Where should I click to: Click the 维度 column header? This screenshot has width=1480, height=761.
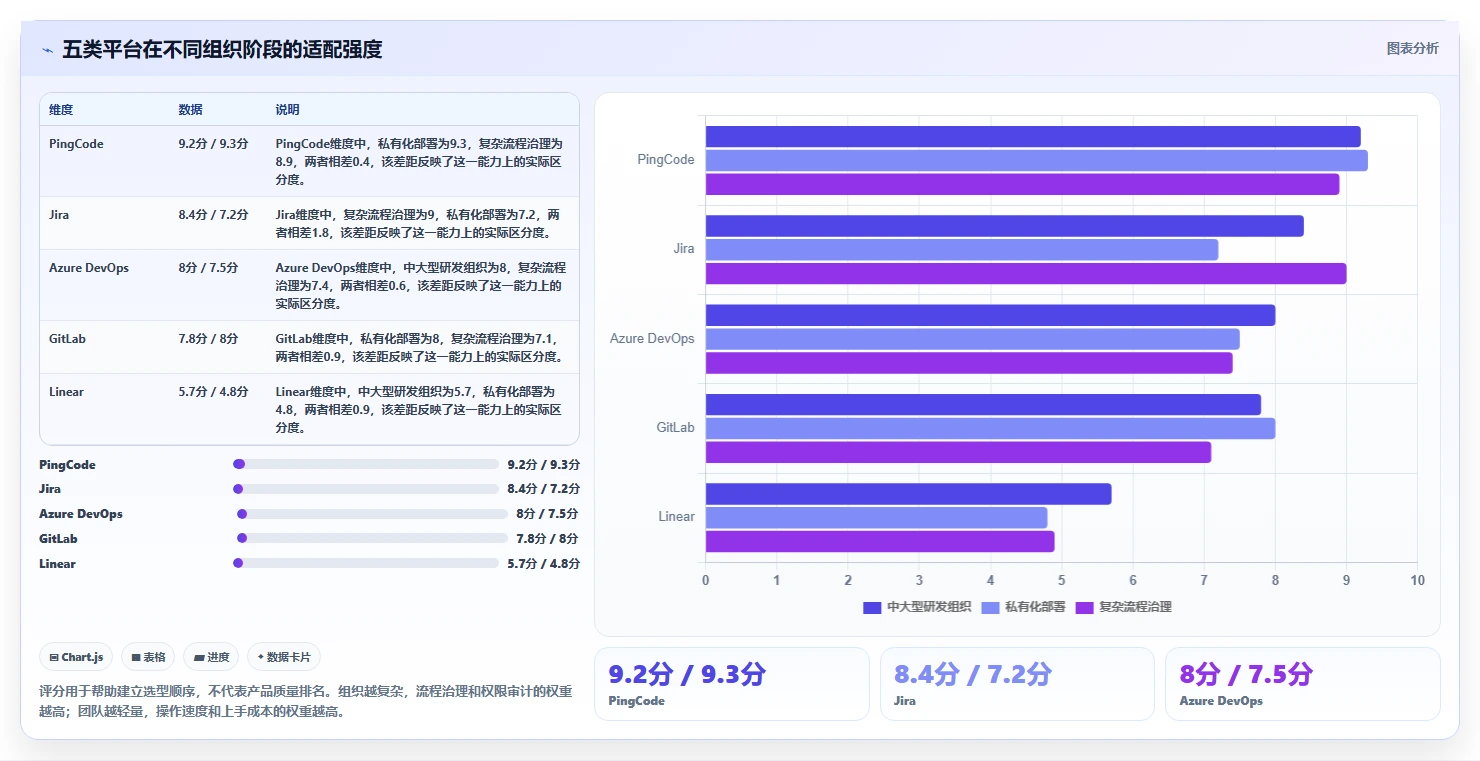pyautogui.click(x=61, y=110)
